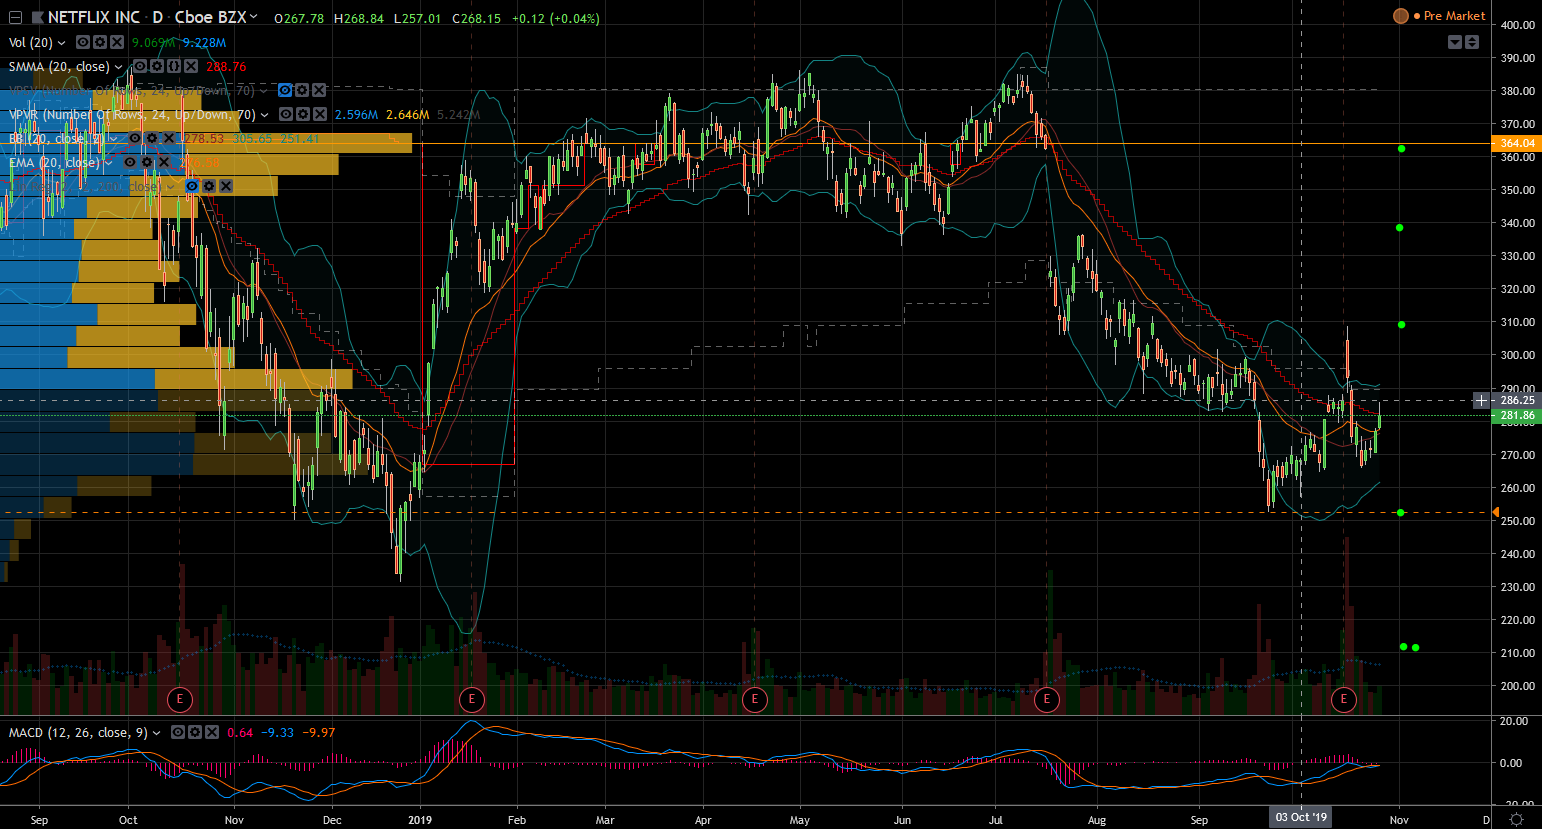Screen dimensions: 1542x829
Task: Remove the BB (20, close) indicator
Action: tap(168, 138)
